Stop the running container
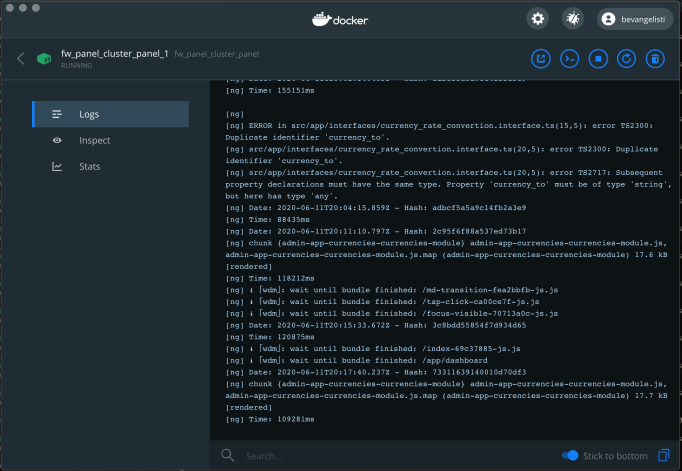682x471 pixels. [x=598, y=59]
